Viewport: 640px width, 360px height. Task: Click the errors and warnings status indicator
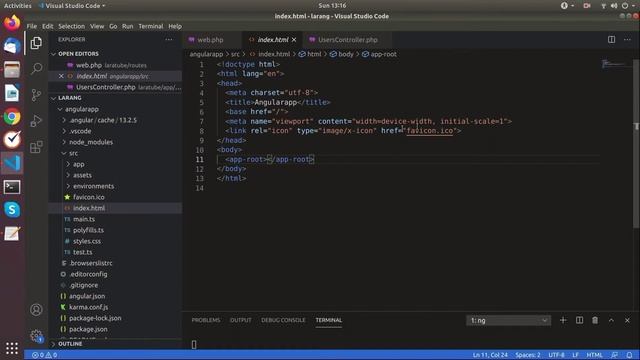tap(44, 355)
